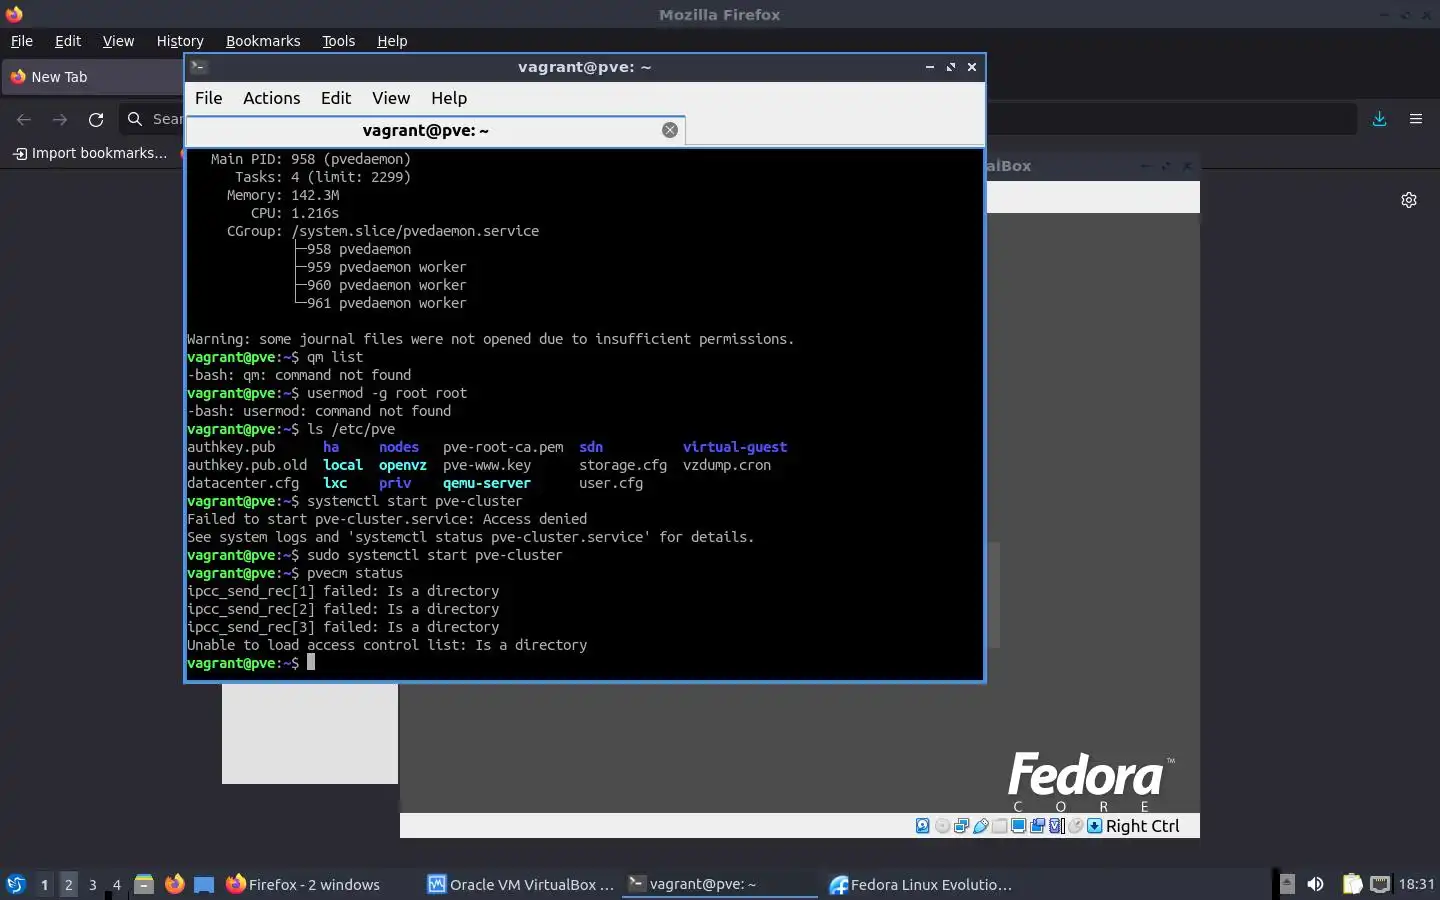1440x900 pixels.
Task: Open the terminal Actions menu
Action: click(x=271, y=98)
